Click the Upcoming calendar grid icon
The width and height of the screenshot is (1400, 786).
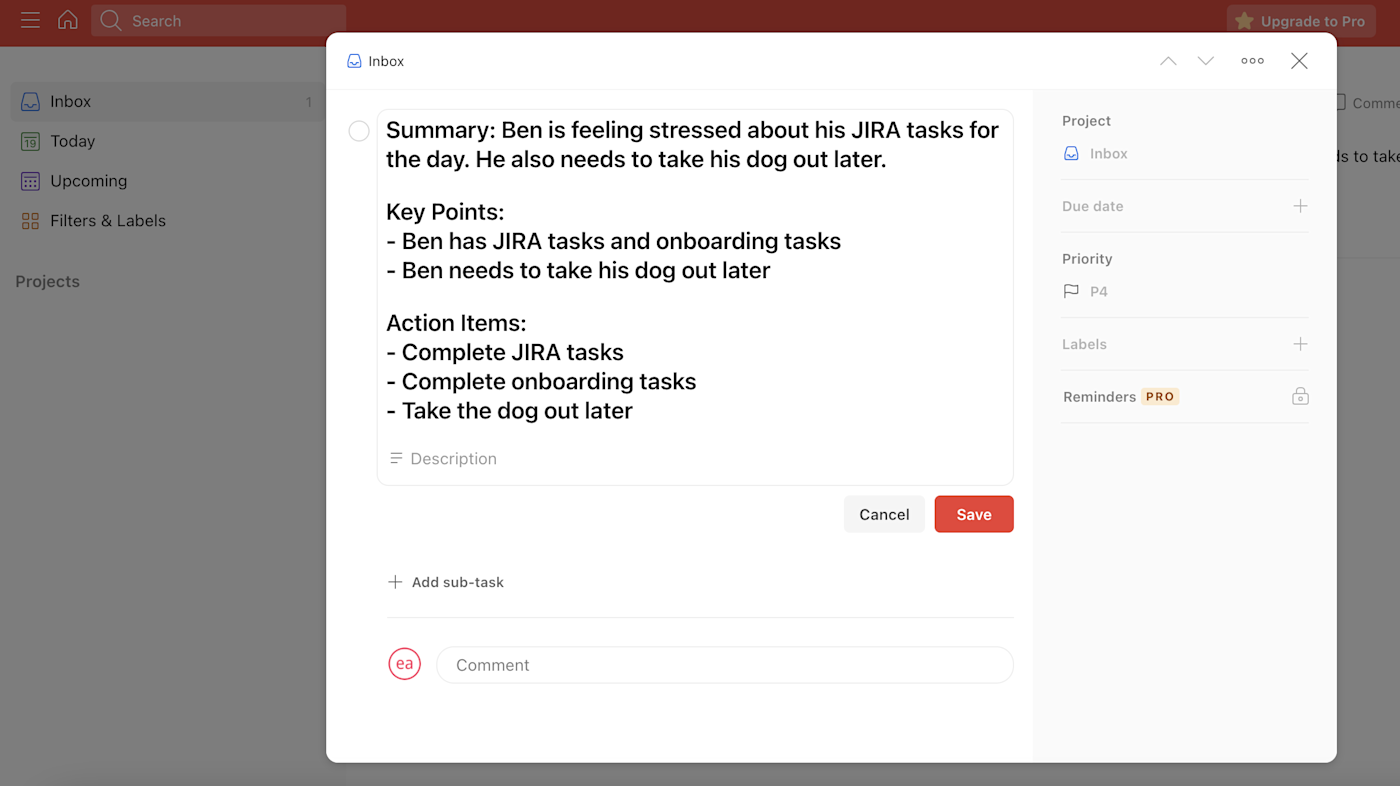coord(31,181)
